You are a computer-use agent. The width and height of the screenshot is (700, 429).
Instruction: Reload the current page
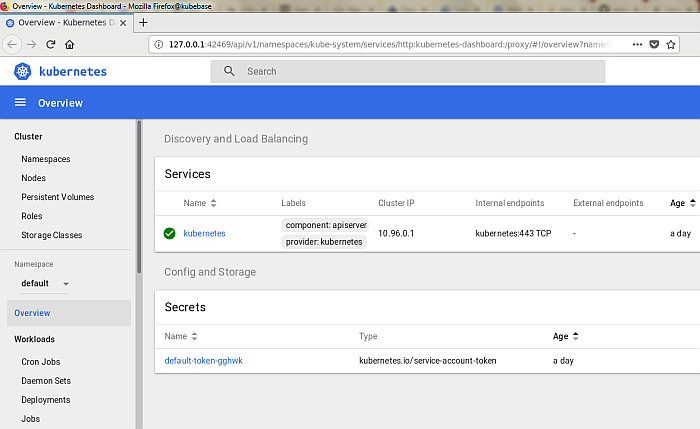(x=50, y=44)
